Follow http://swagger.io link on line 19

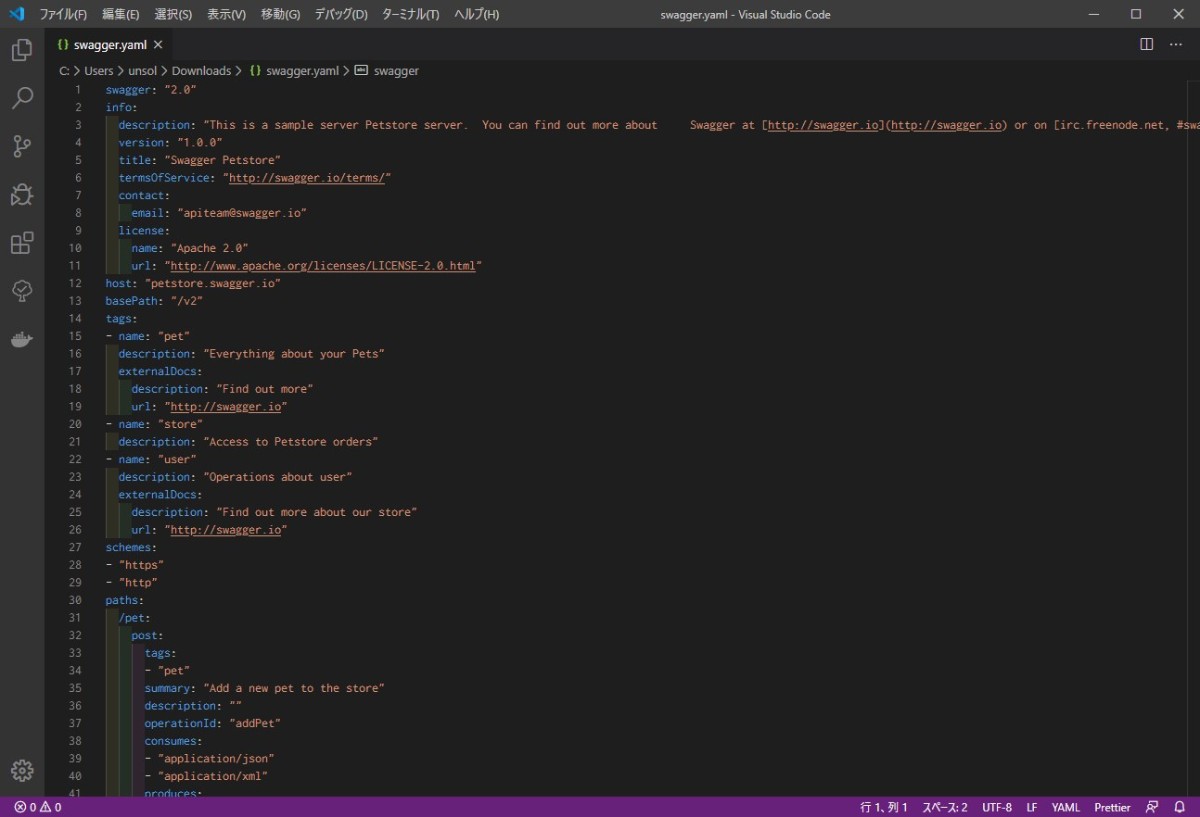225,407
